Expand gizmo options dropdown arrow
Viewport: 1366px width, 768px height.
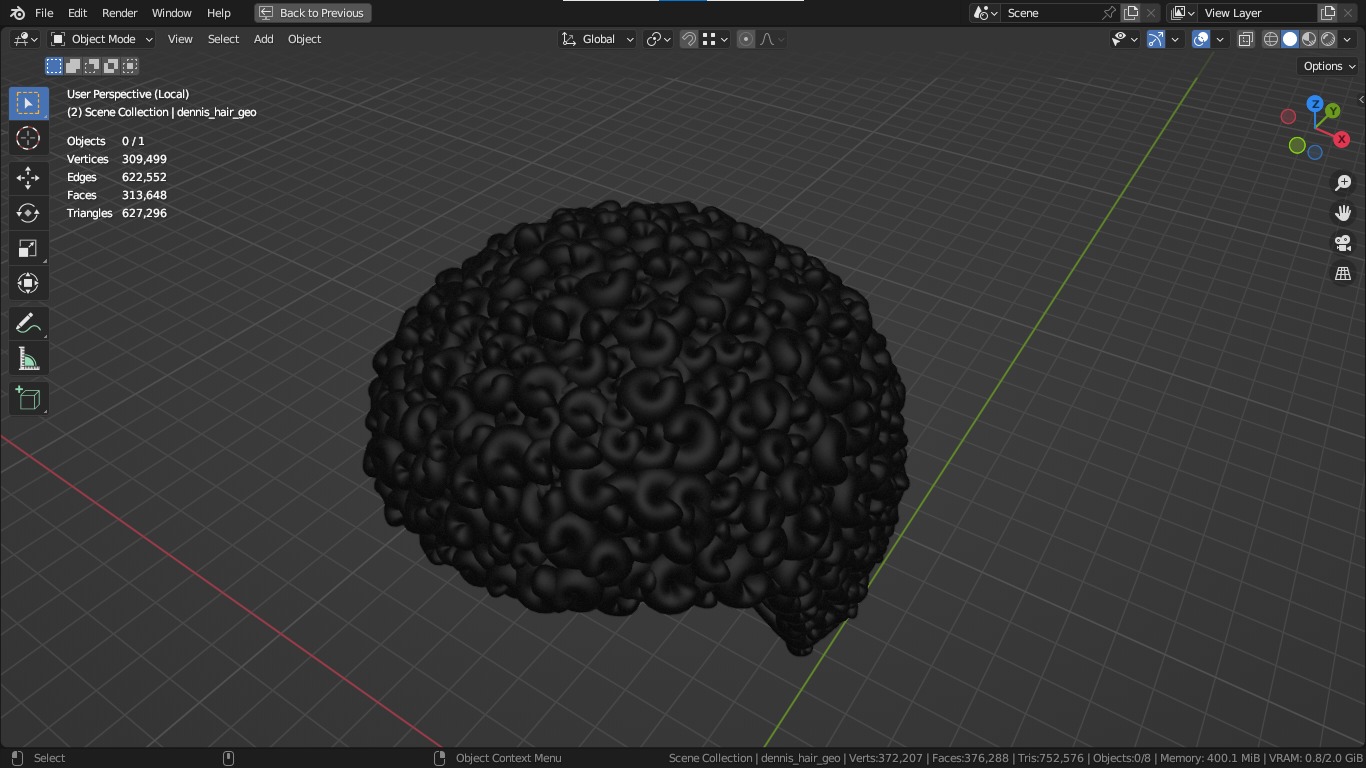[x=1175, y=39]
